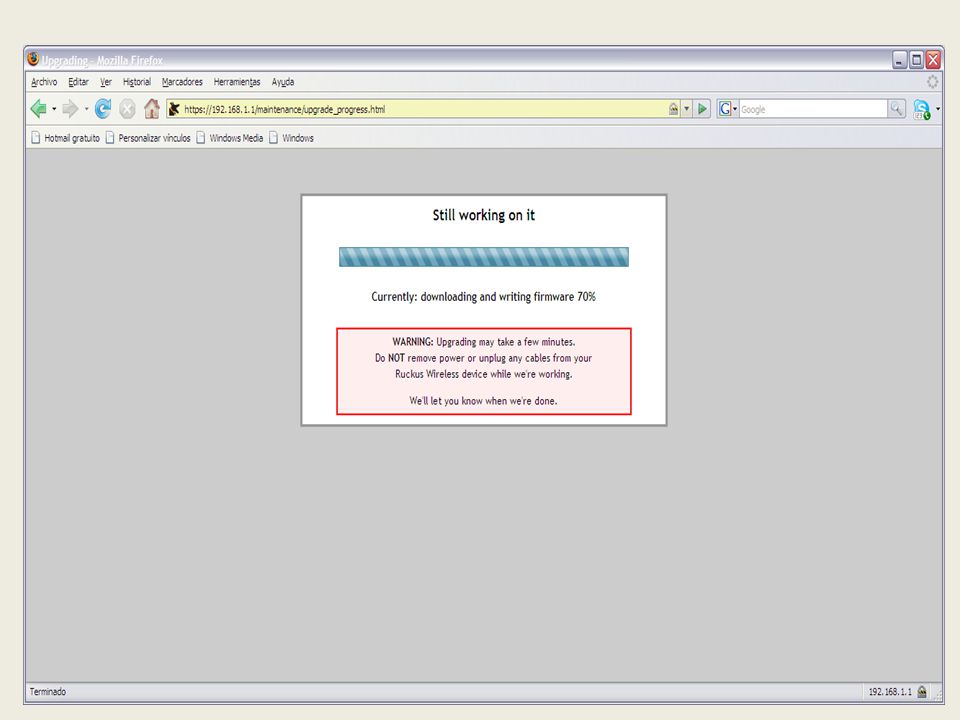Screen dimensions: 960x720
Task: Click the Firefox throbber activity icon
Action: click(932, 81)
